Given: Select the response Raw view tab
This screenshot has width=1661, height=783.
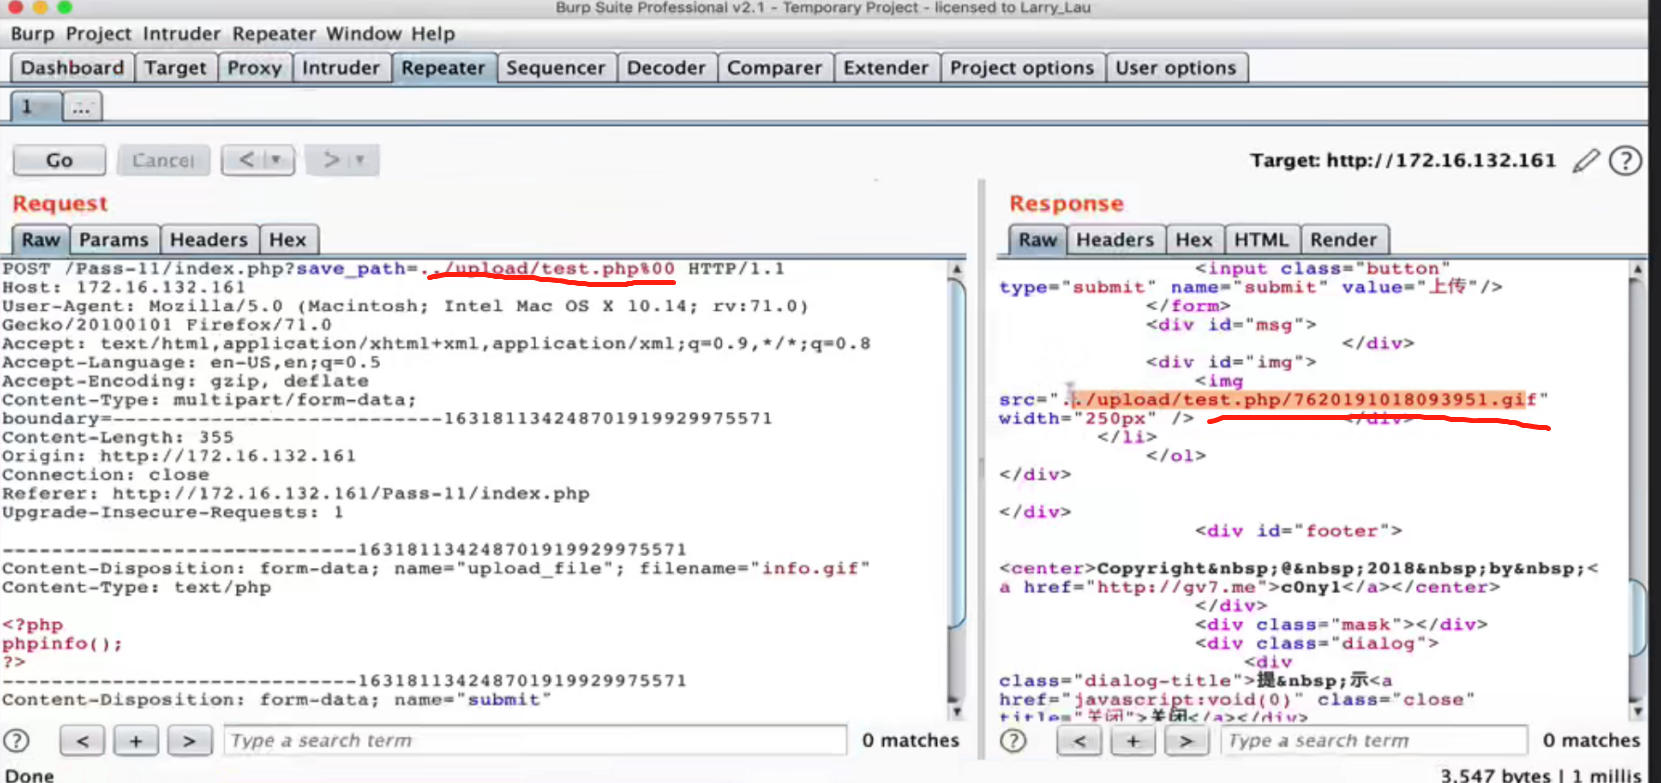Looking at the screenshot, I should point(1038,240).
